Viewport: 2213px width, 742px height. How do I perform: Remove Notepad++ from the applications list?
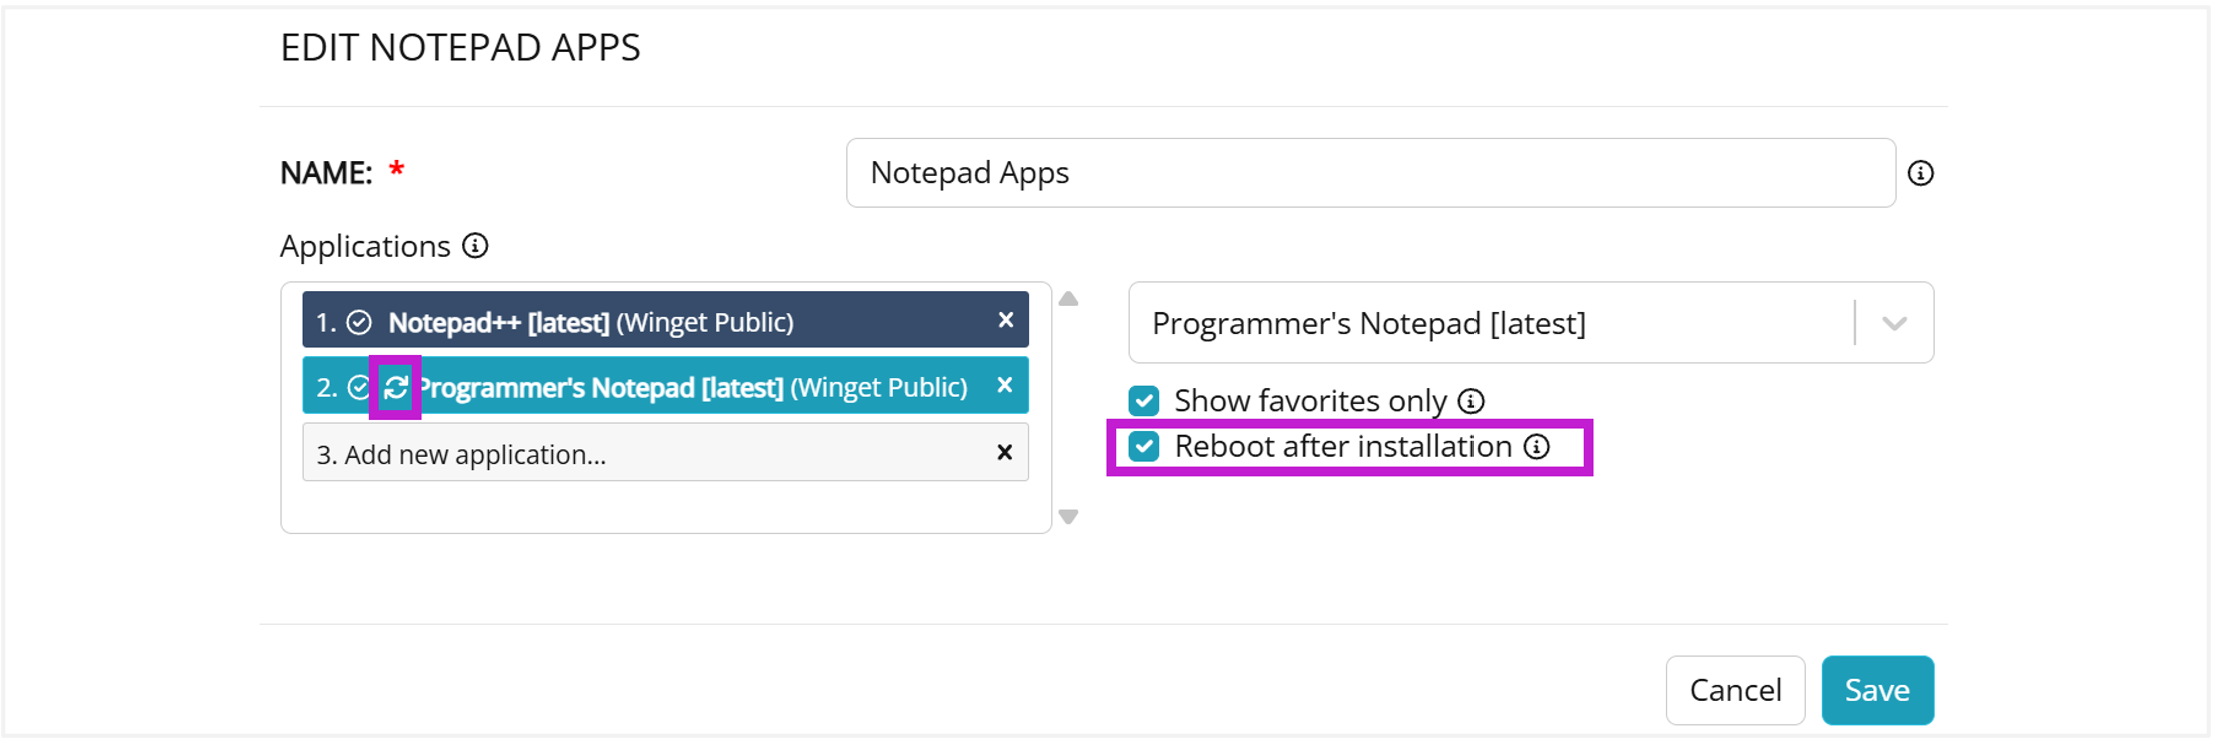[1005, 320]
